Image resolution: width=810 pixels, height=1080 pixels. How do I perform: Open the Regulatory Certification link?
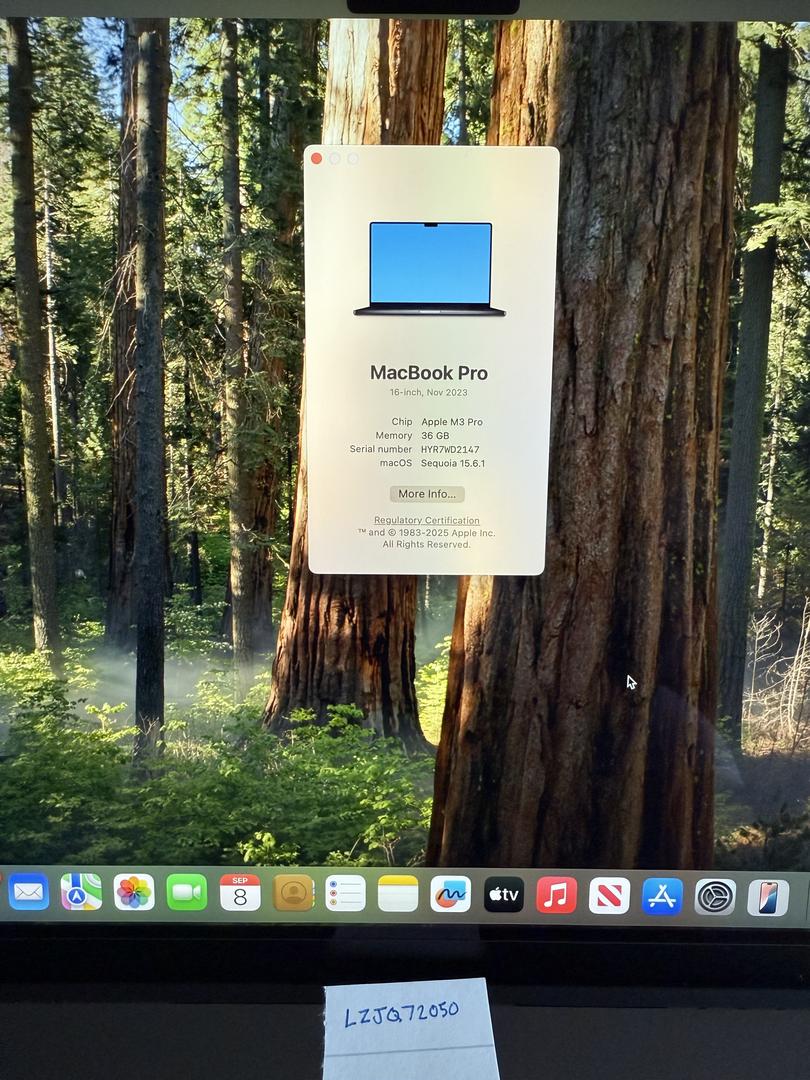427,520
